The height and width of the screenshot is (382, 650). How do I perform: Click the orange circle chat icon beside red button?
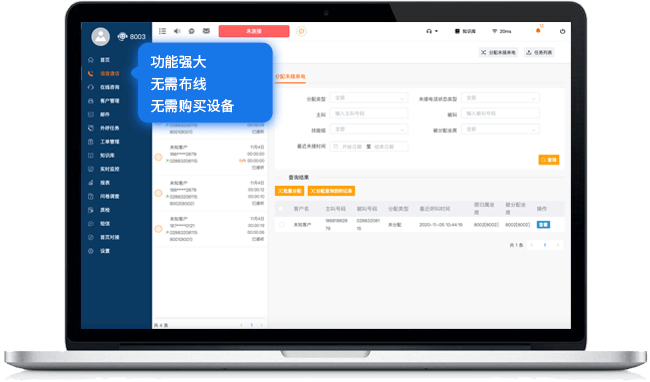tap(301, 31)
